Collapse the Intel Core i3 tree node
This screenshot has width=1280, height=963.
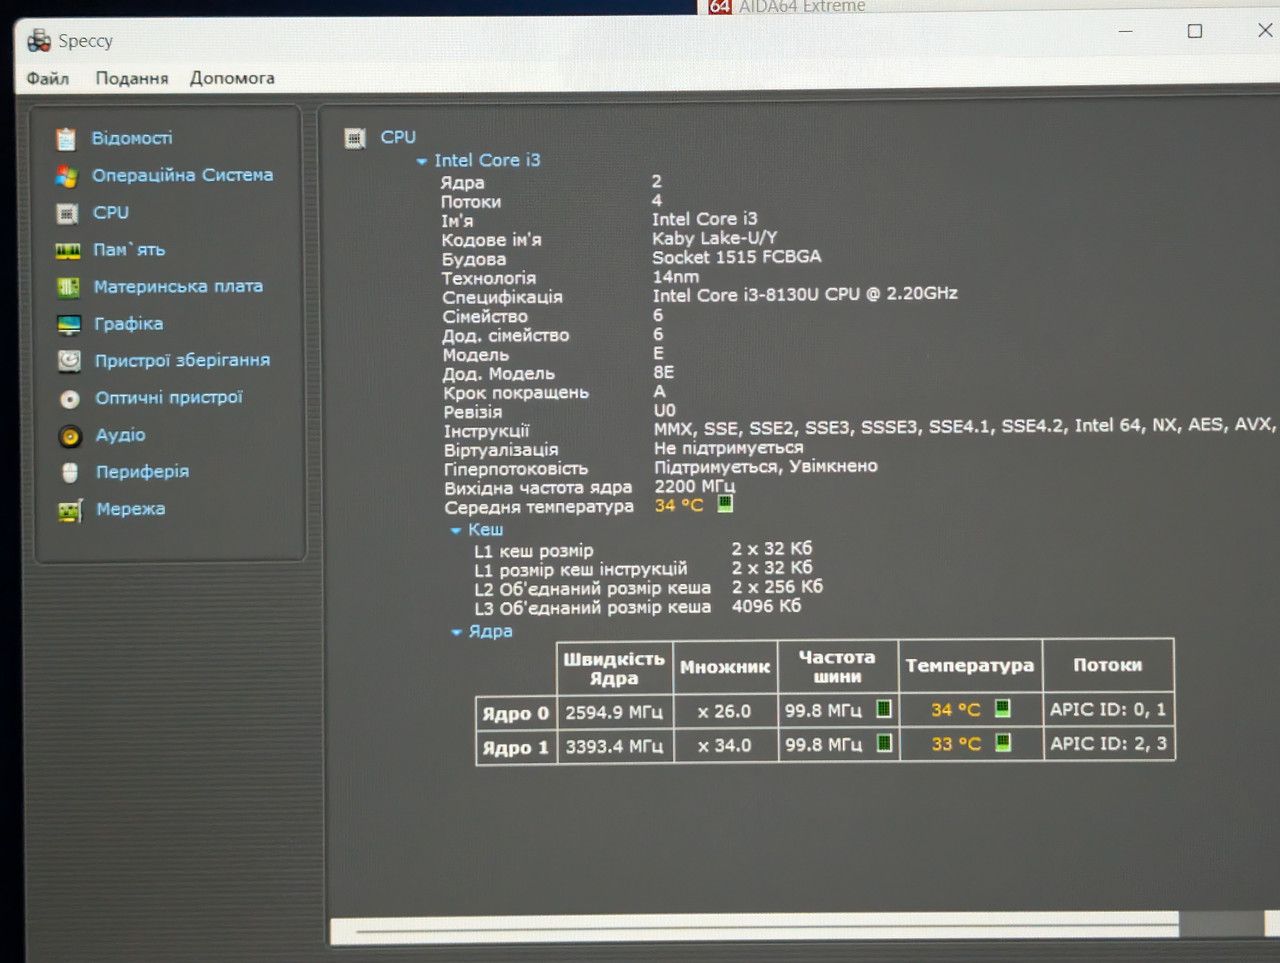422,161
